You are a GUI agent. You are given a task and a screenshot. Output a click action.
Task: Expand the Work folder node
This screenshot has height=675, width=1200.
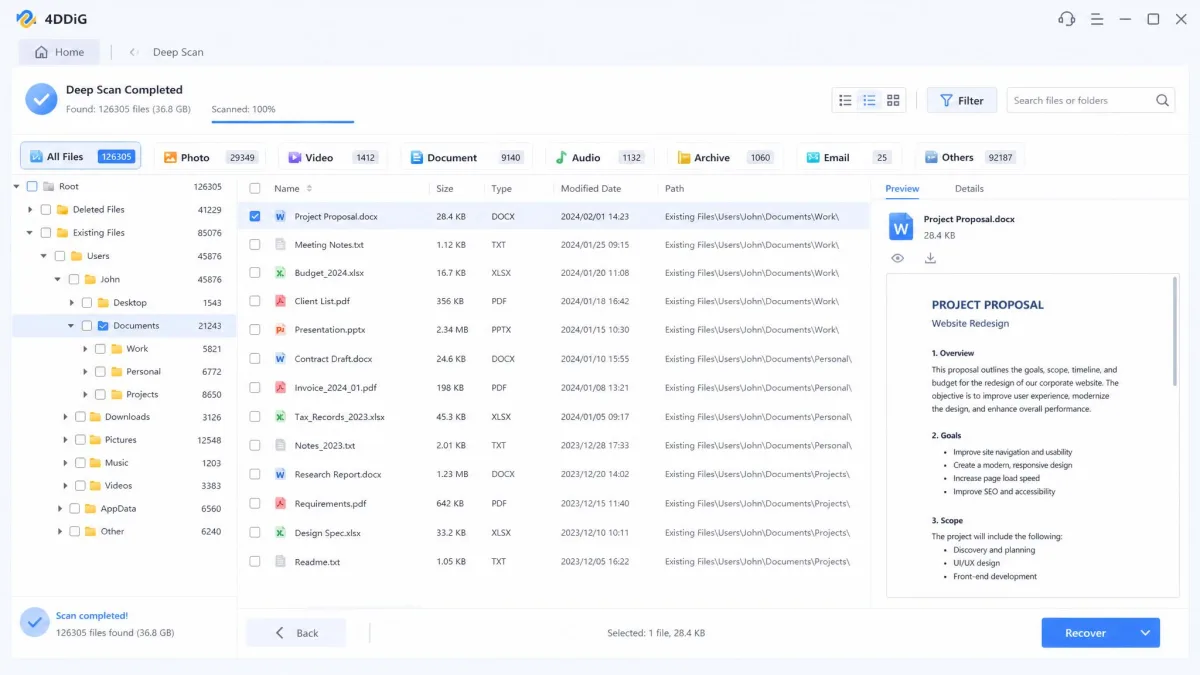[x=85, y=349]
